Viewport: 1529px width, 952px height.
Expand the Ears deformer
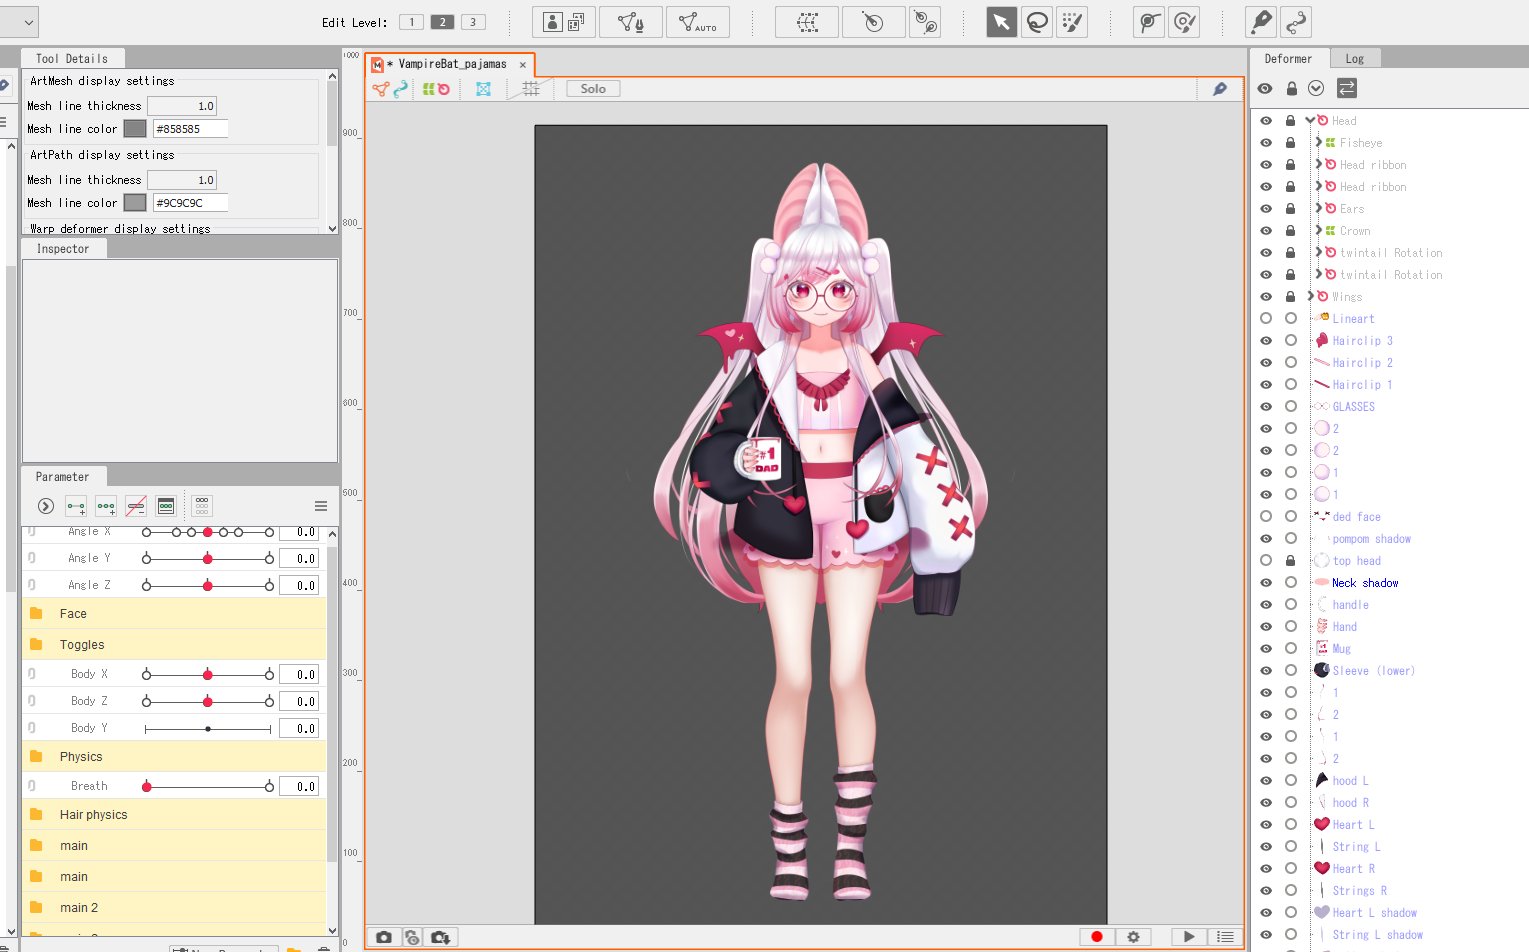(1318, 209)
